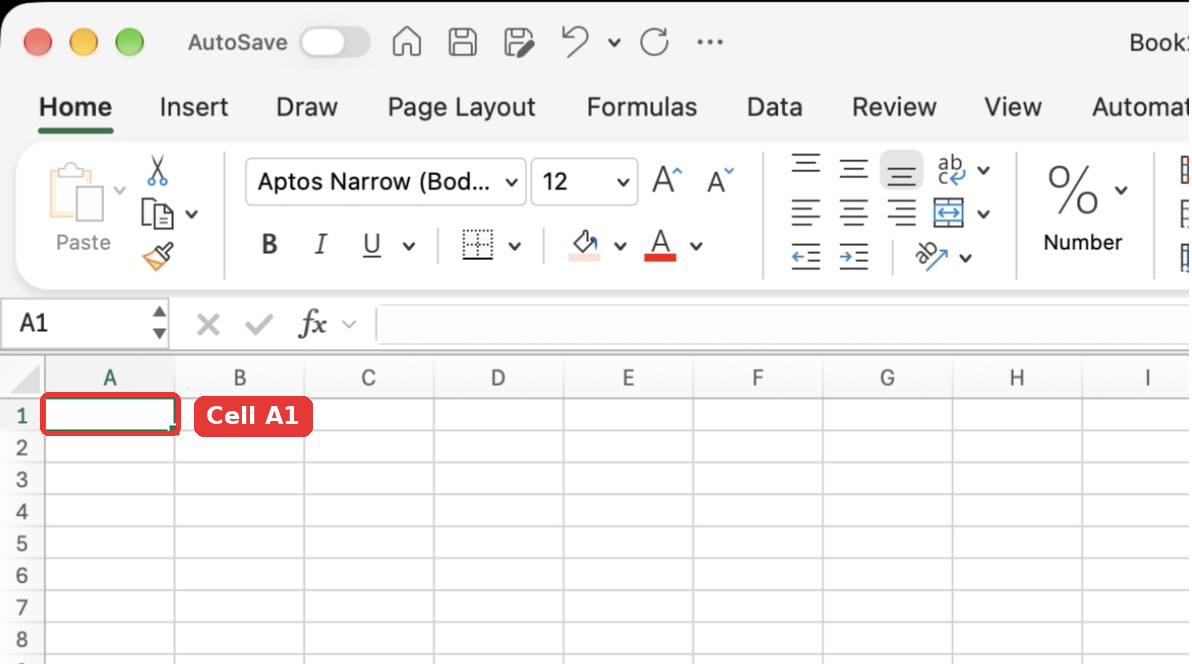The width and height of the screenshot is (1192, 664).
Task: Open the Aptos Narrow font name box
Action: (385, 182)
